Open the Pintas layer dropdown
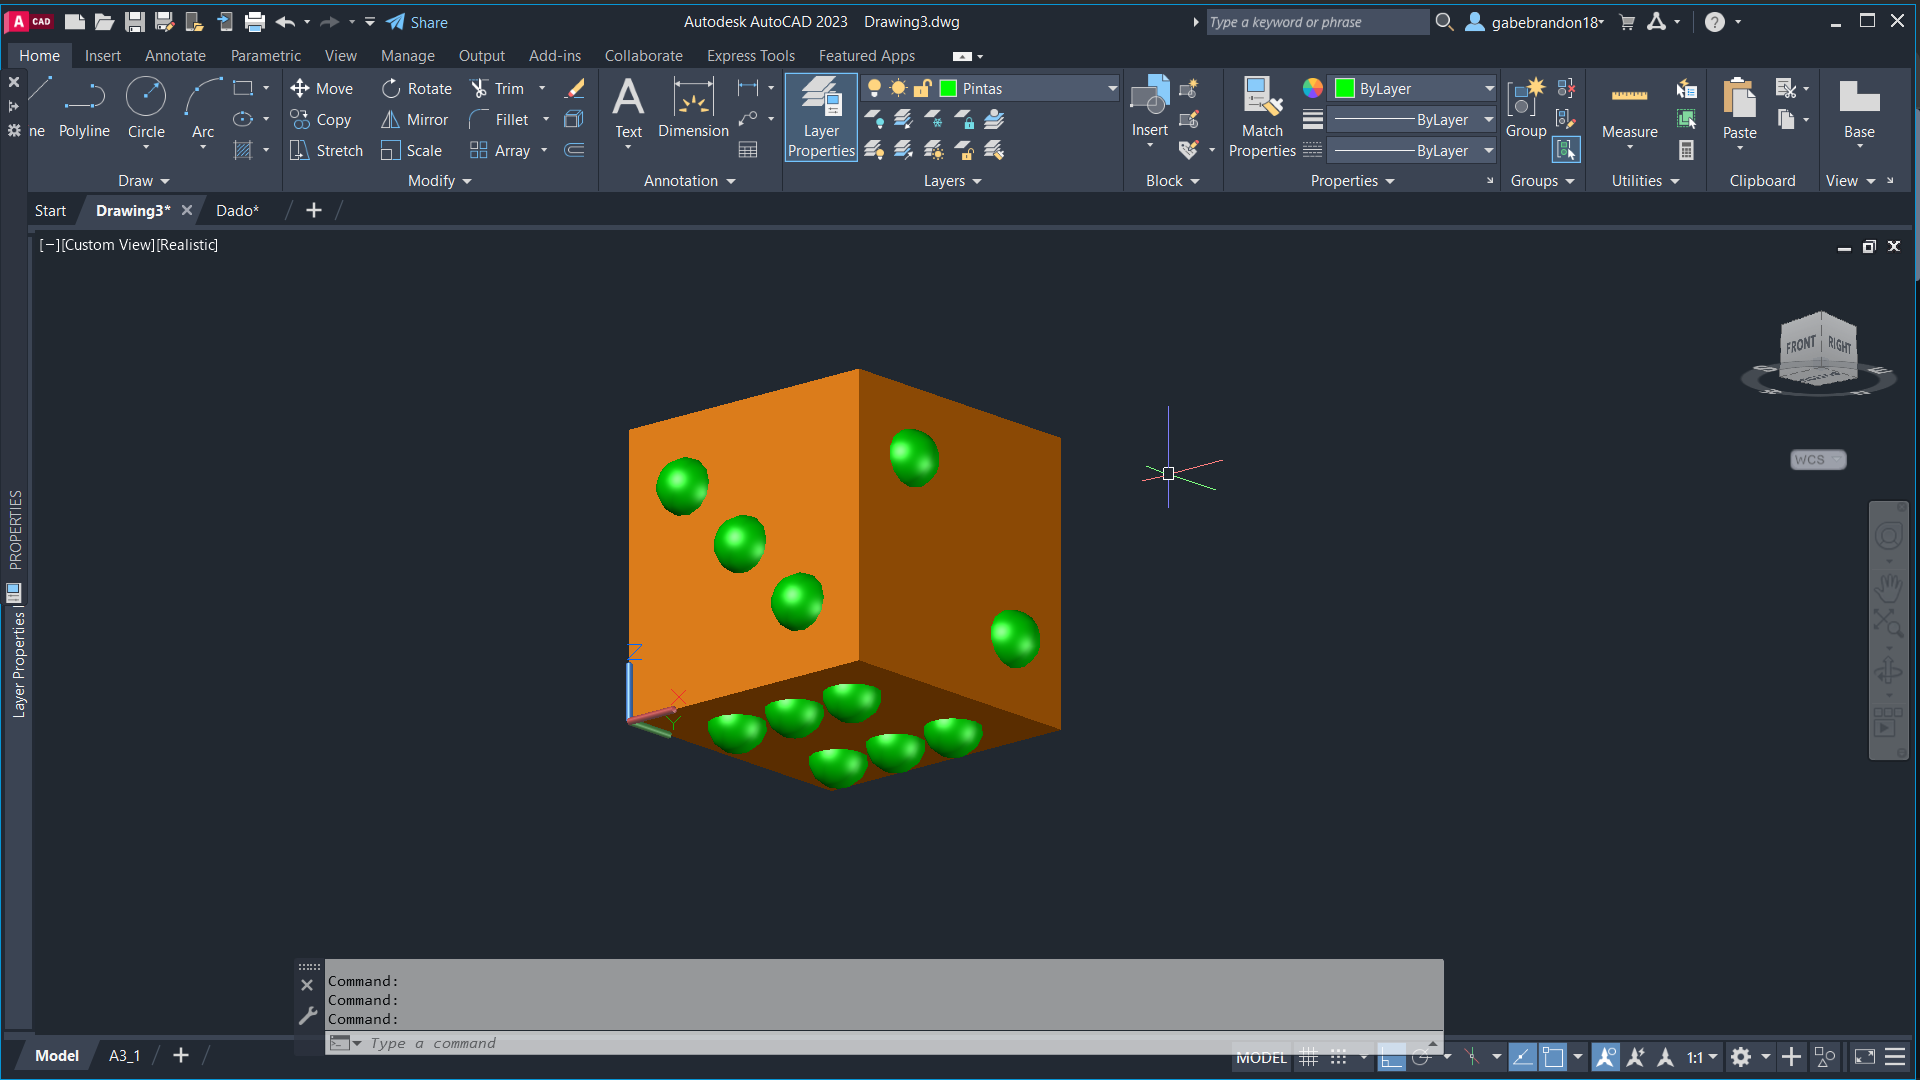Image resolution: width=1920 pixels, height=1080 pixels. (1111, 89)
